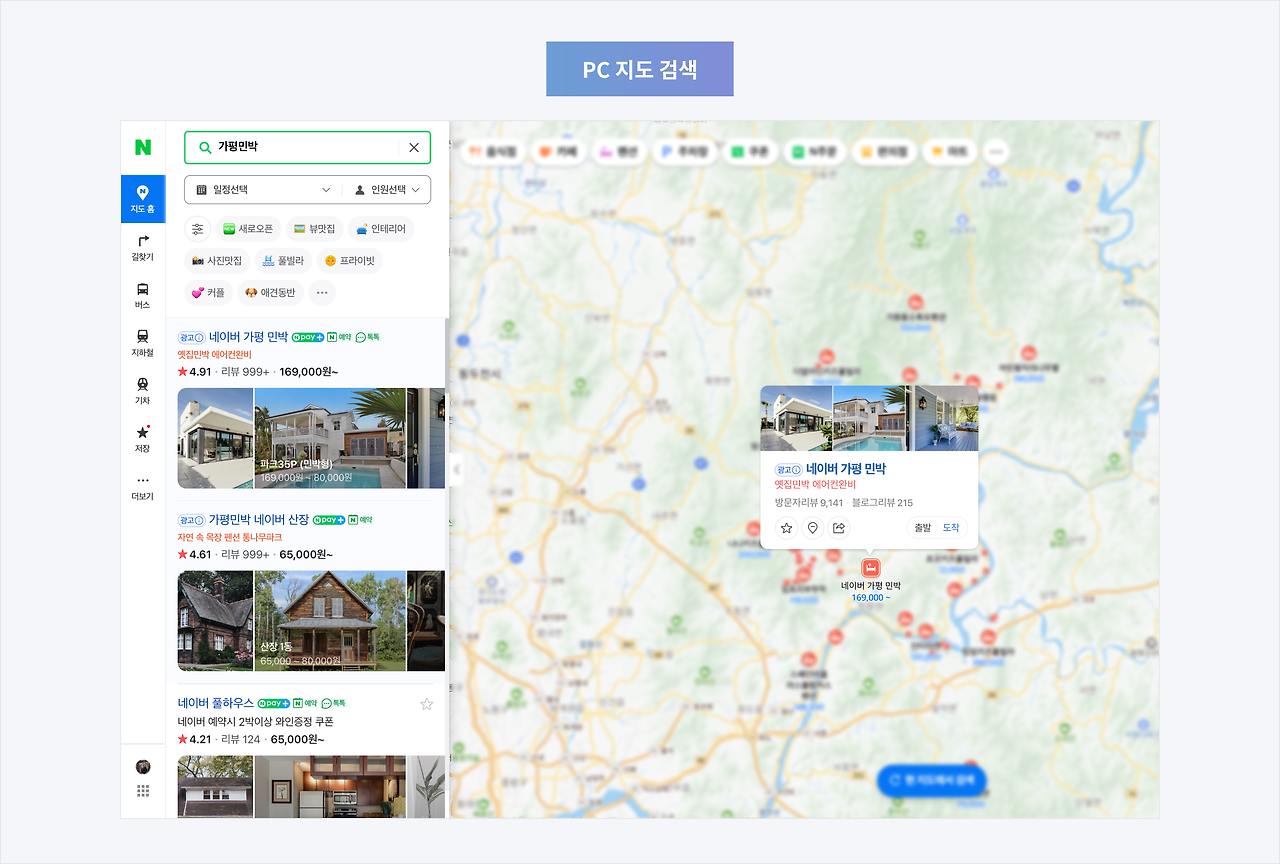Image resolution: width=1280 pixels, height=864 pixels.
Task: Clear the search with the X button
Action: 414,147
